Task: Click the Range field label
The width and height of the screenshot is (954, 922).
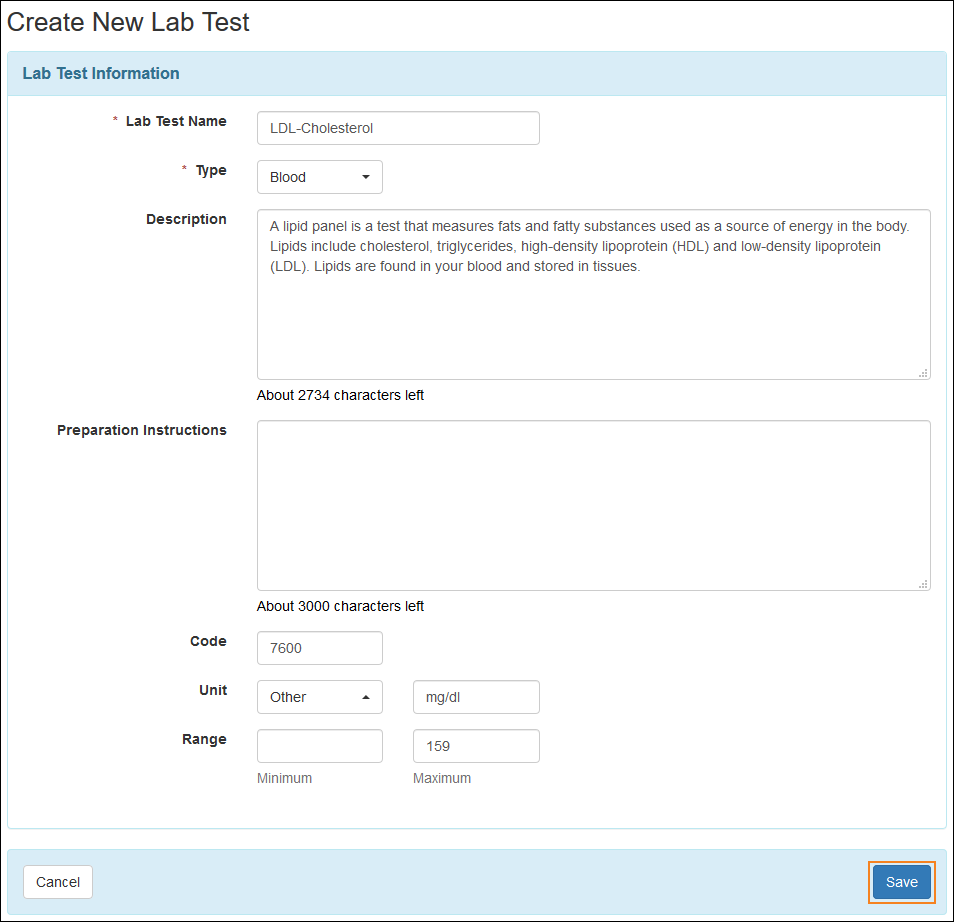Action: pyautogui.click(x=204, y=739)
